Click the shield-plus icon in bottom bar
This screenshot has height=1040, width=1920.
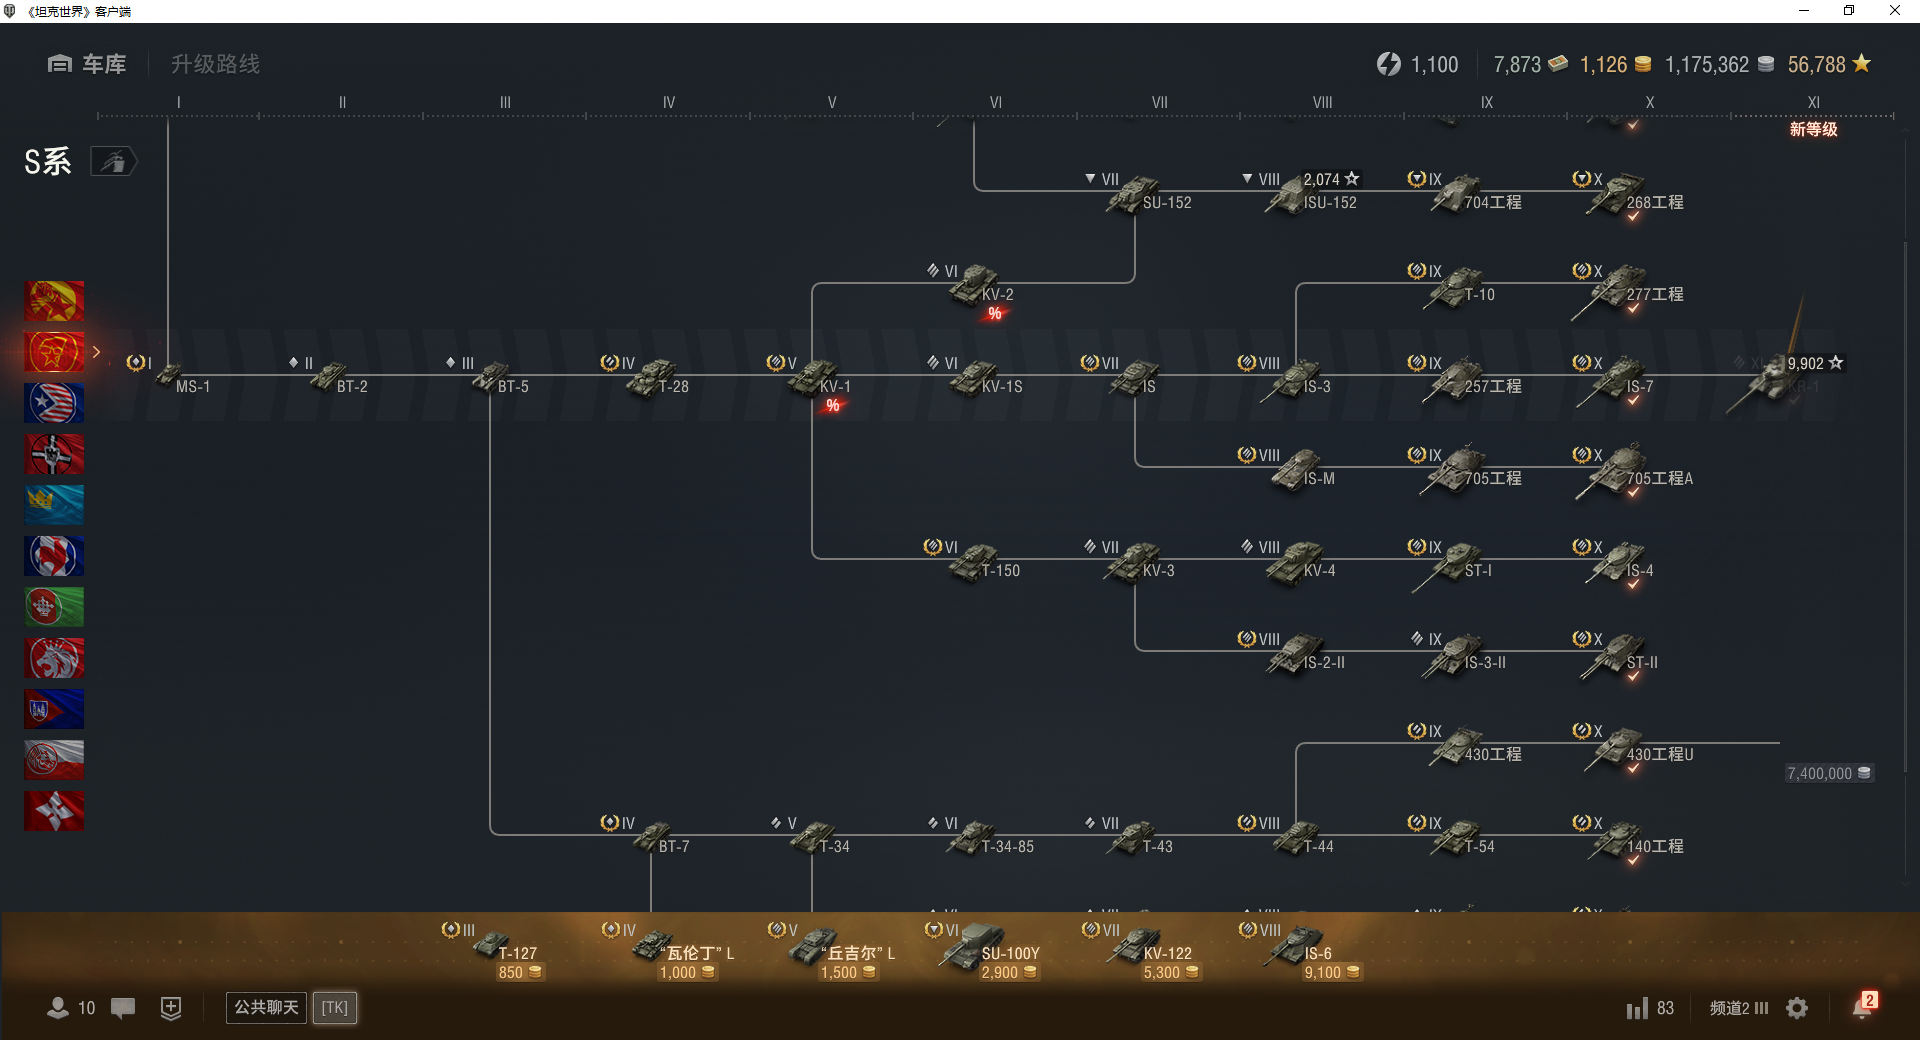coord(171,1008)
